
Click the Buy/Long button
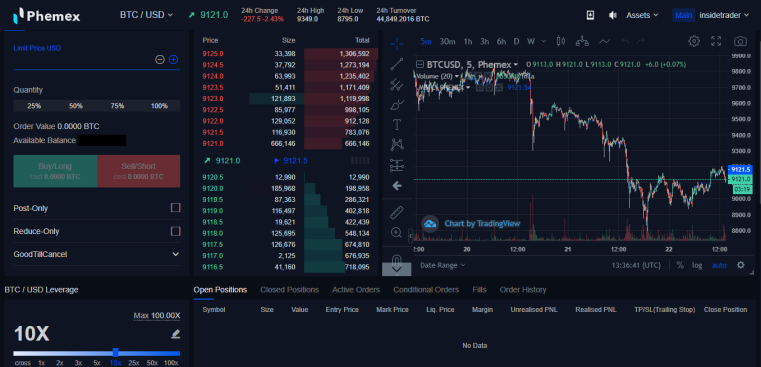55,171
